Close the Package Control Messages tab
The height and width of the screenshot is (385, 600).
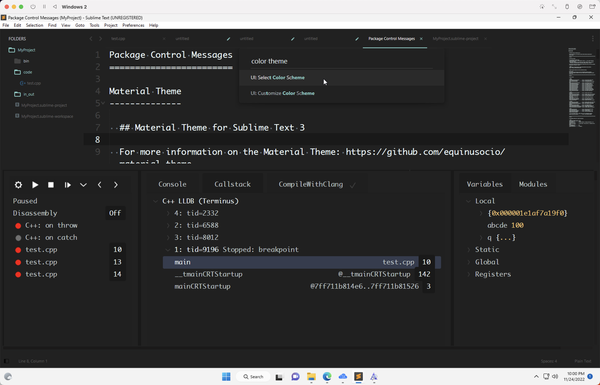tap(421, 39)
